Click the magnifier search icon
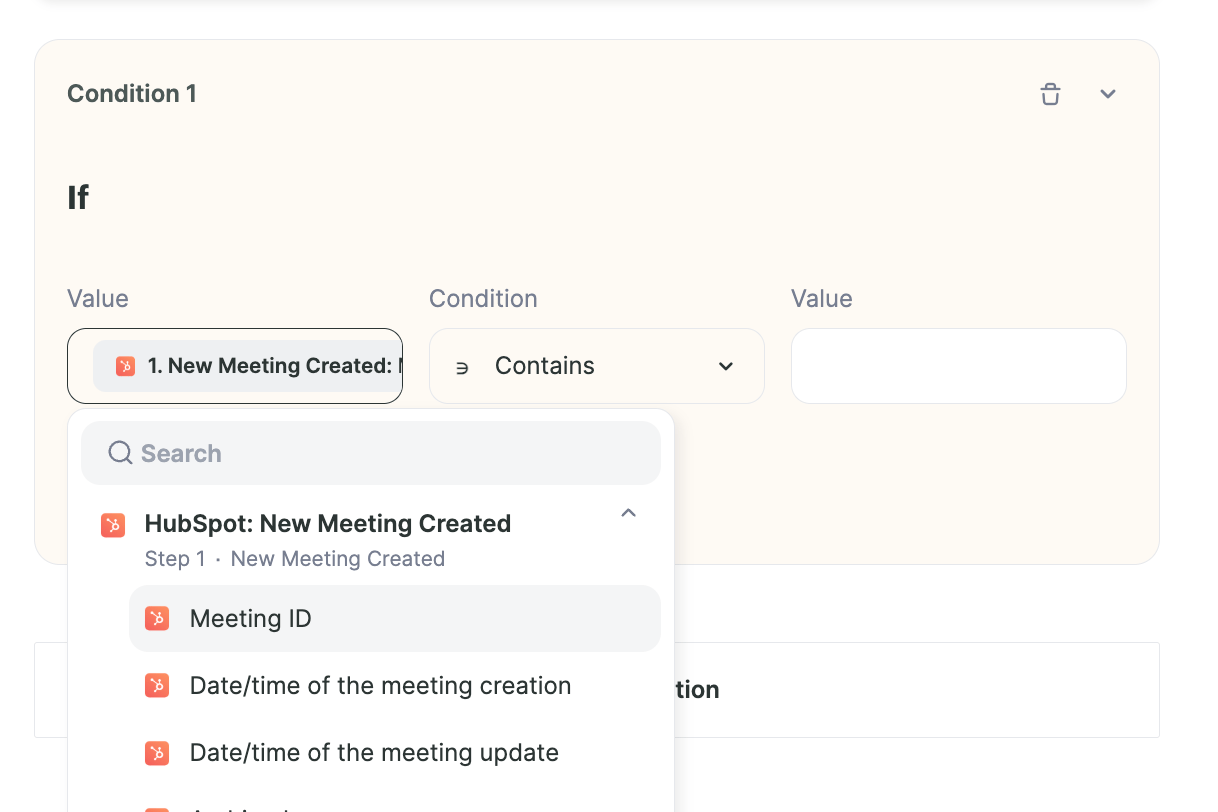The width and height of the screenshot is (1218, 812). tap(120, 453)
